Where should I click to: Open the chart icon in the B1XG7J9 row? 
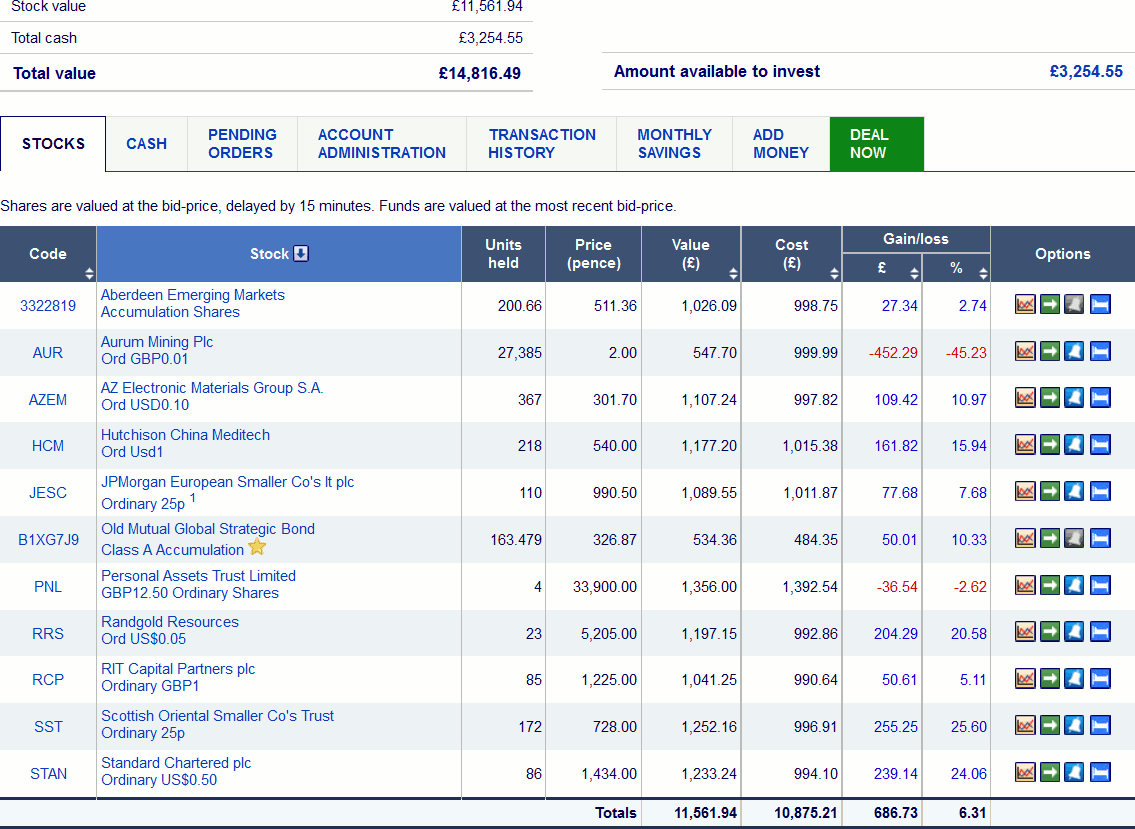(1025, 539)
